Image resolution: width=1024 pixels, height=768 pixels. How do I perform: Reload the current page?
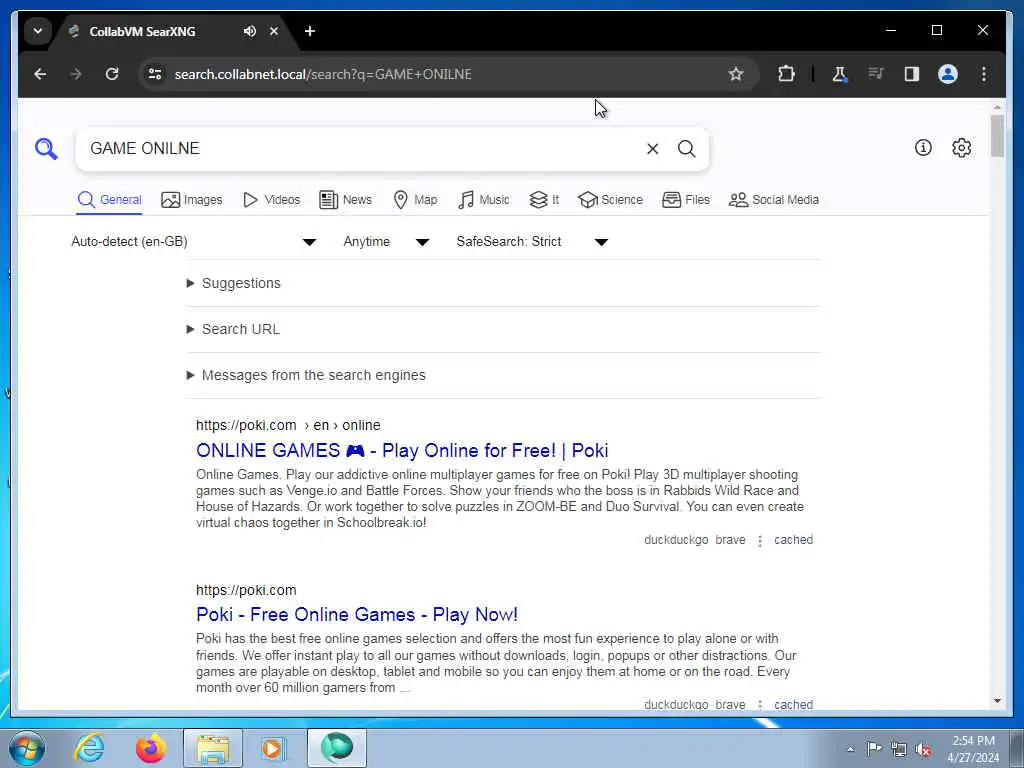click(112, 74)
